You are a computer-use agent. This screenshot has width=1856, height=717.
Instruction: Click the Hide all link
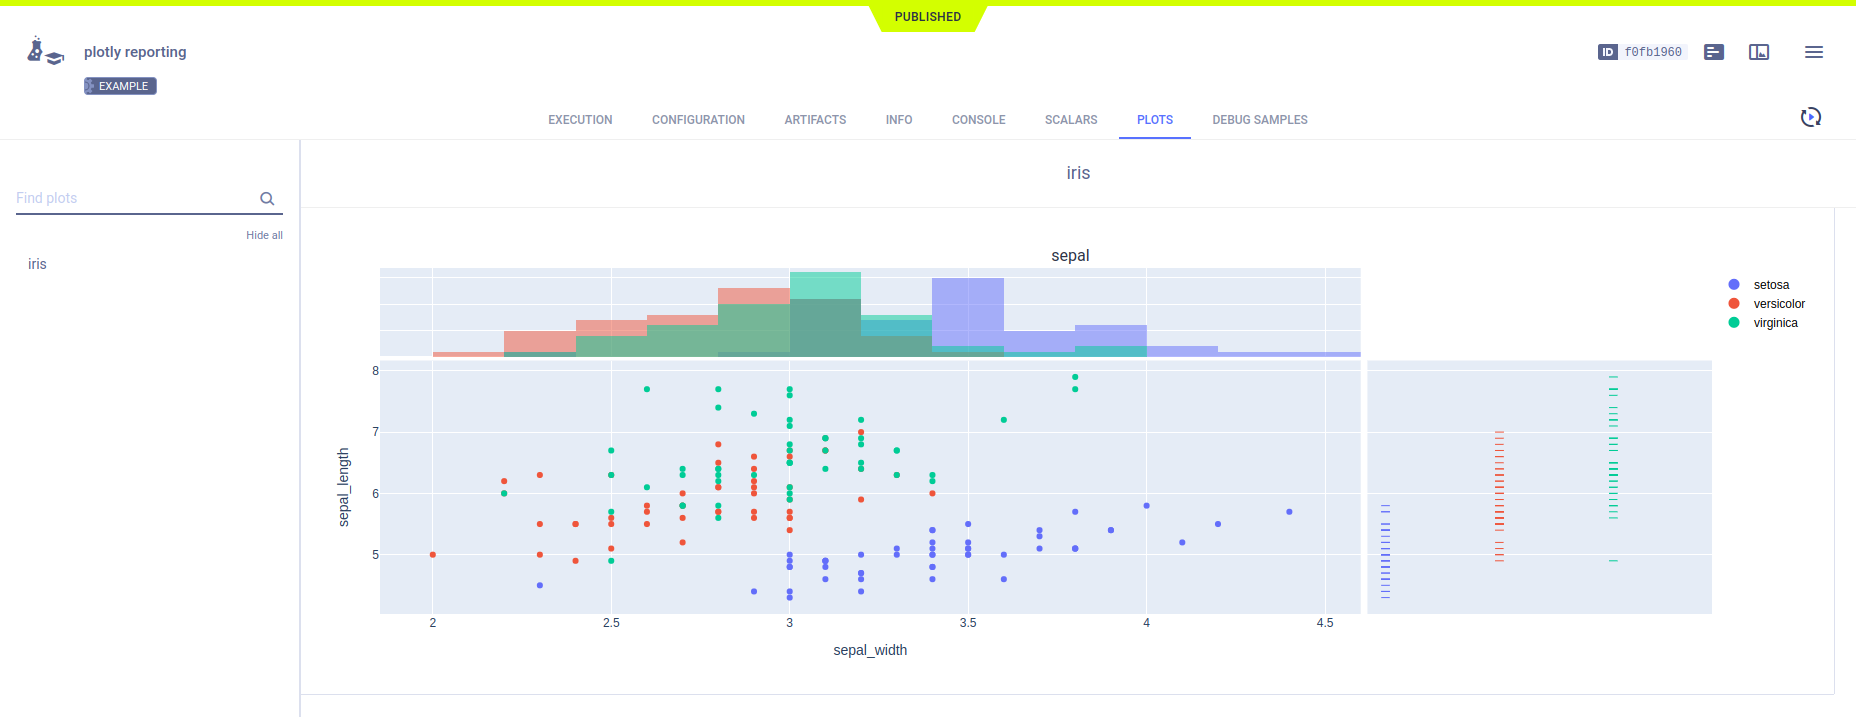point(264,235)
